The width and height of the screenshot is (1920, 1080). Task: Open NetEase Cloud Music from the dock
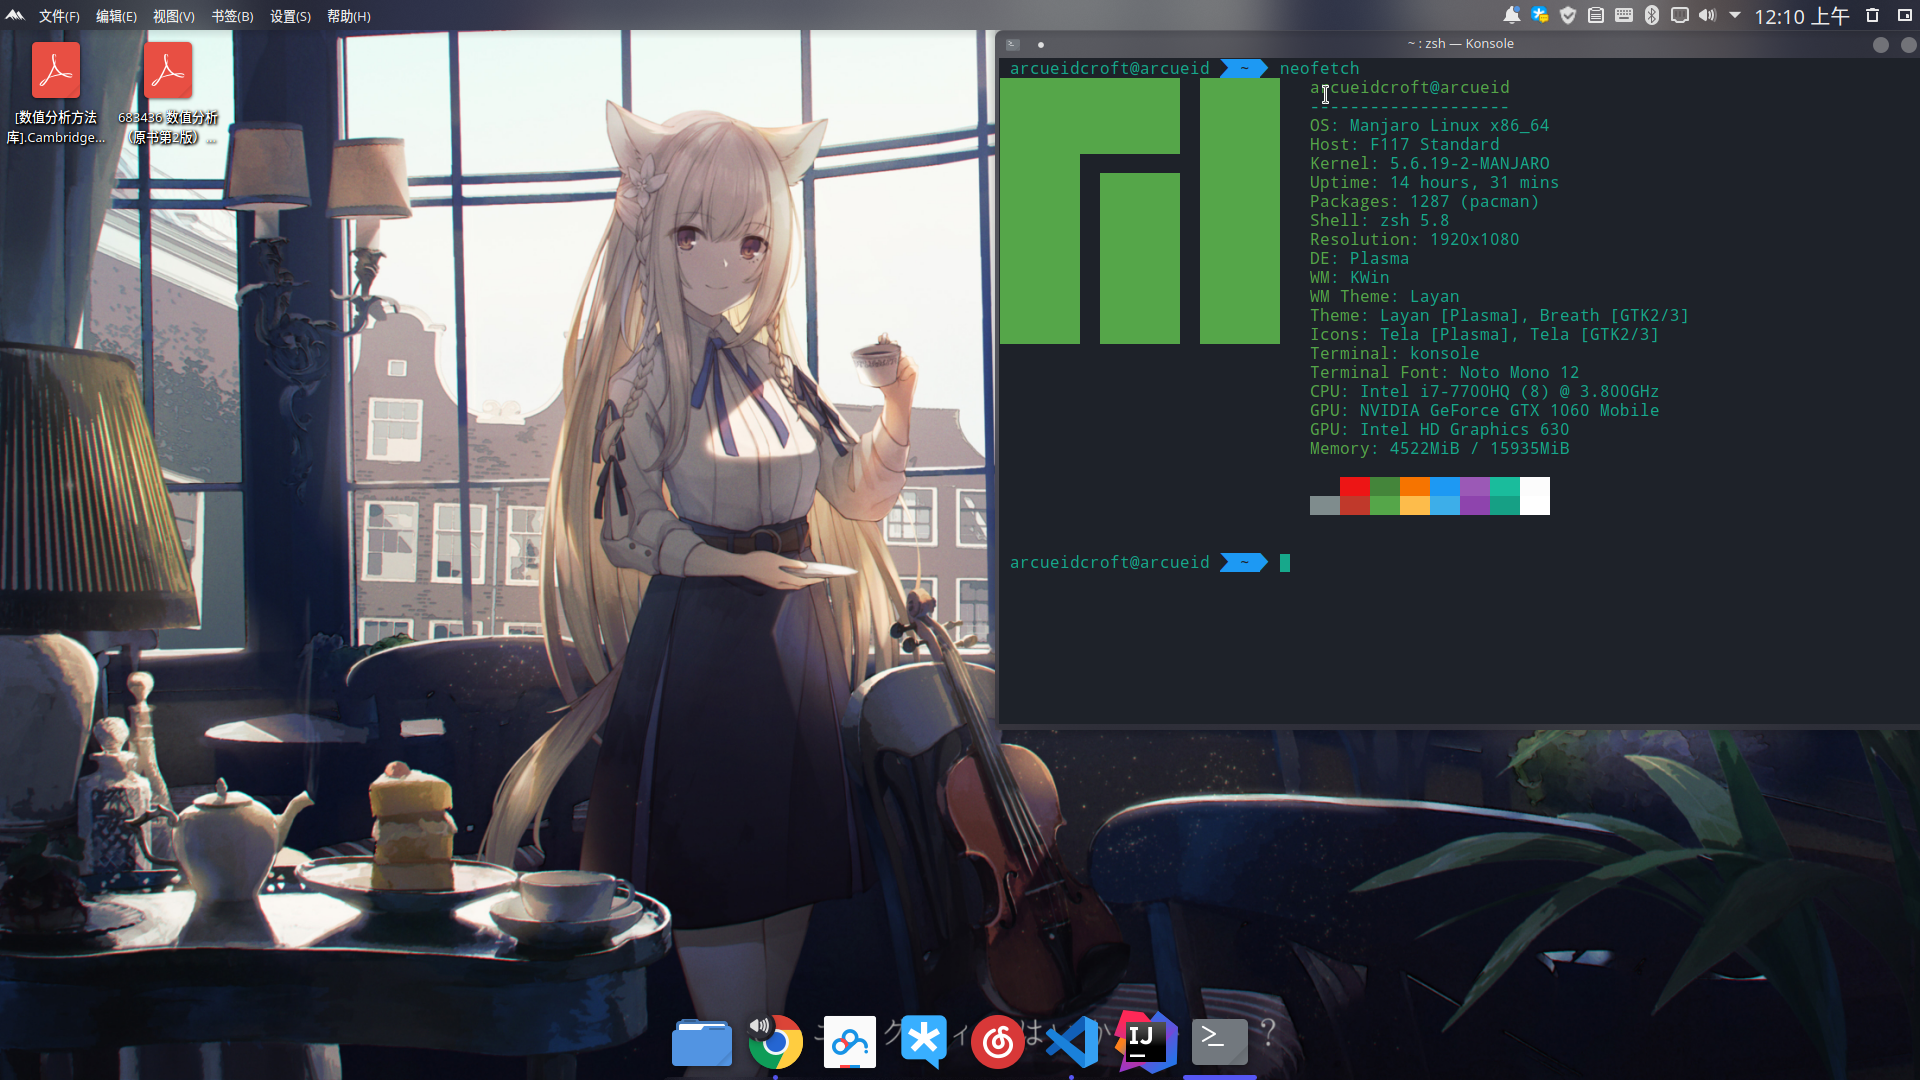click(x=998, y=1042)
